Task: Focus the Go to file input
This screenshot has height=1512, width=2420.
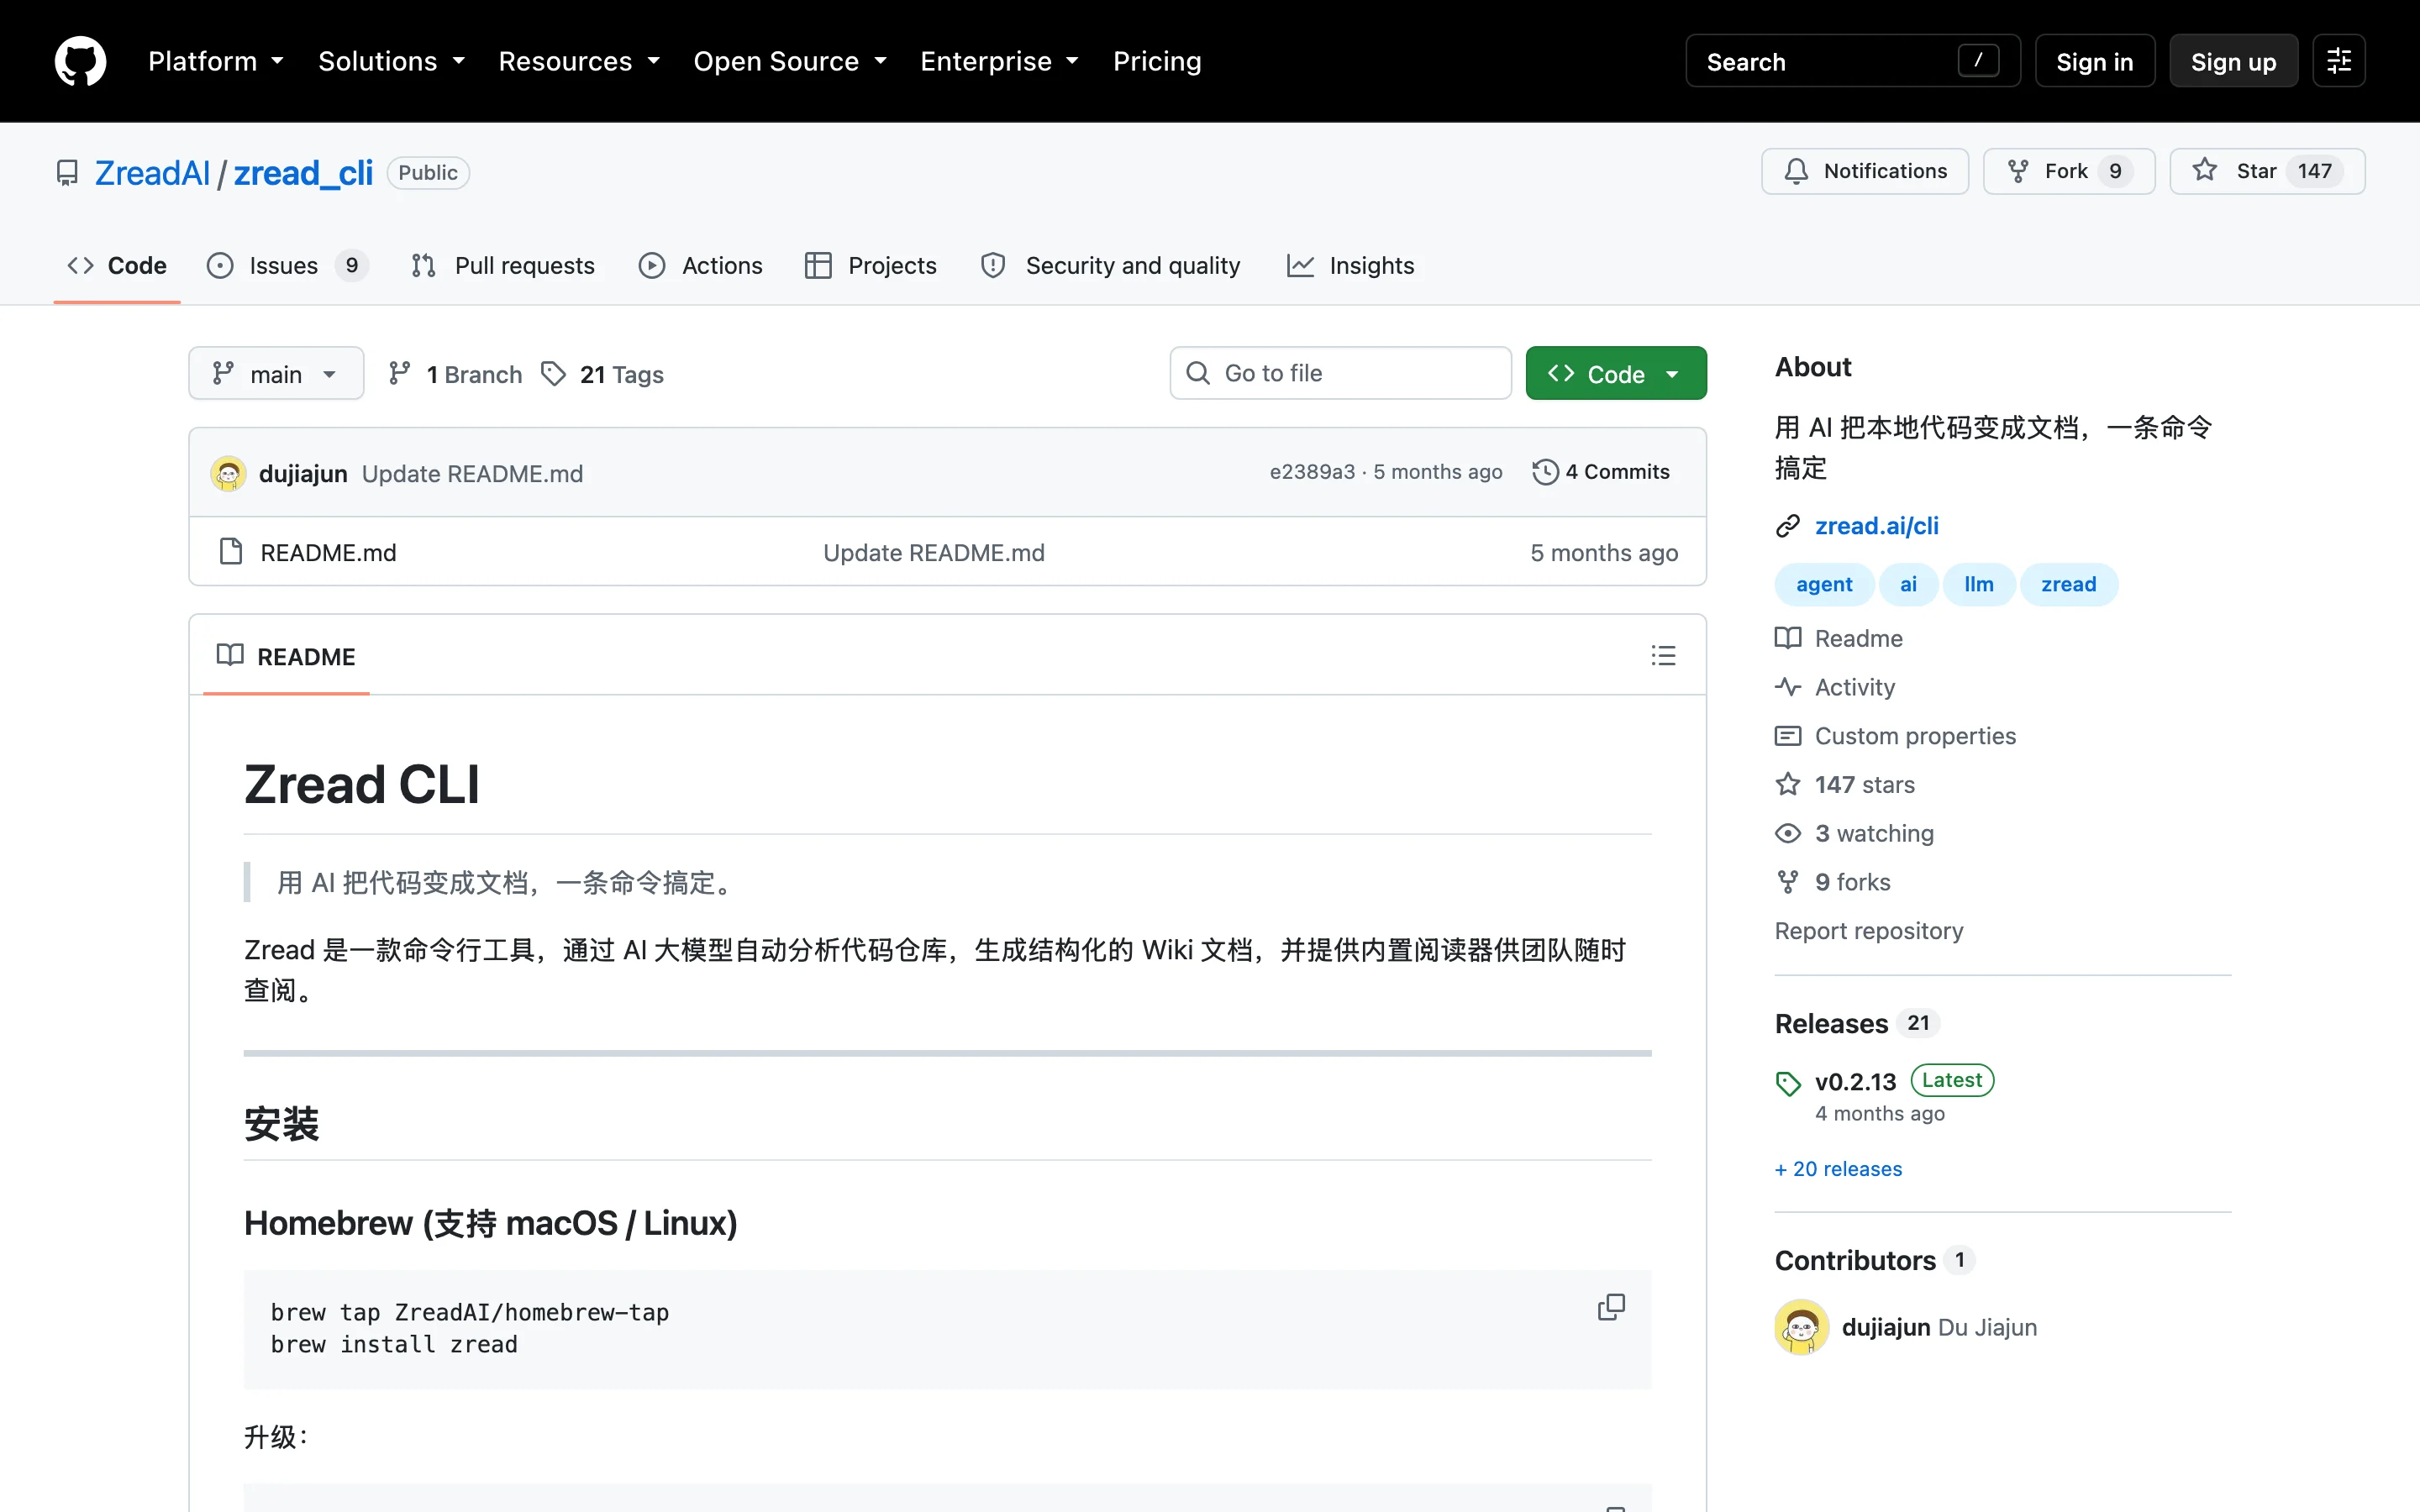Action: [x=1340, y=373]
